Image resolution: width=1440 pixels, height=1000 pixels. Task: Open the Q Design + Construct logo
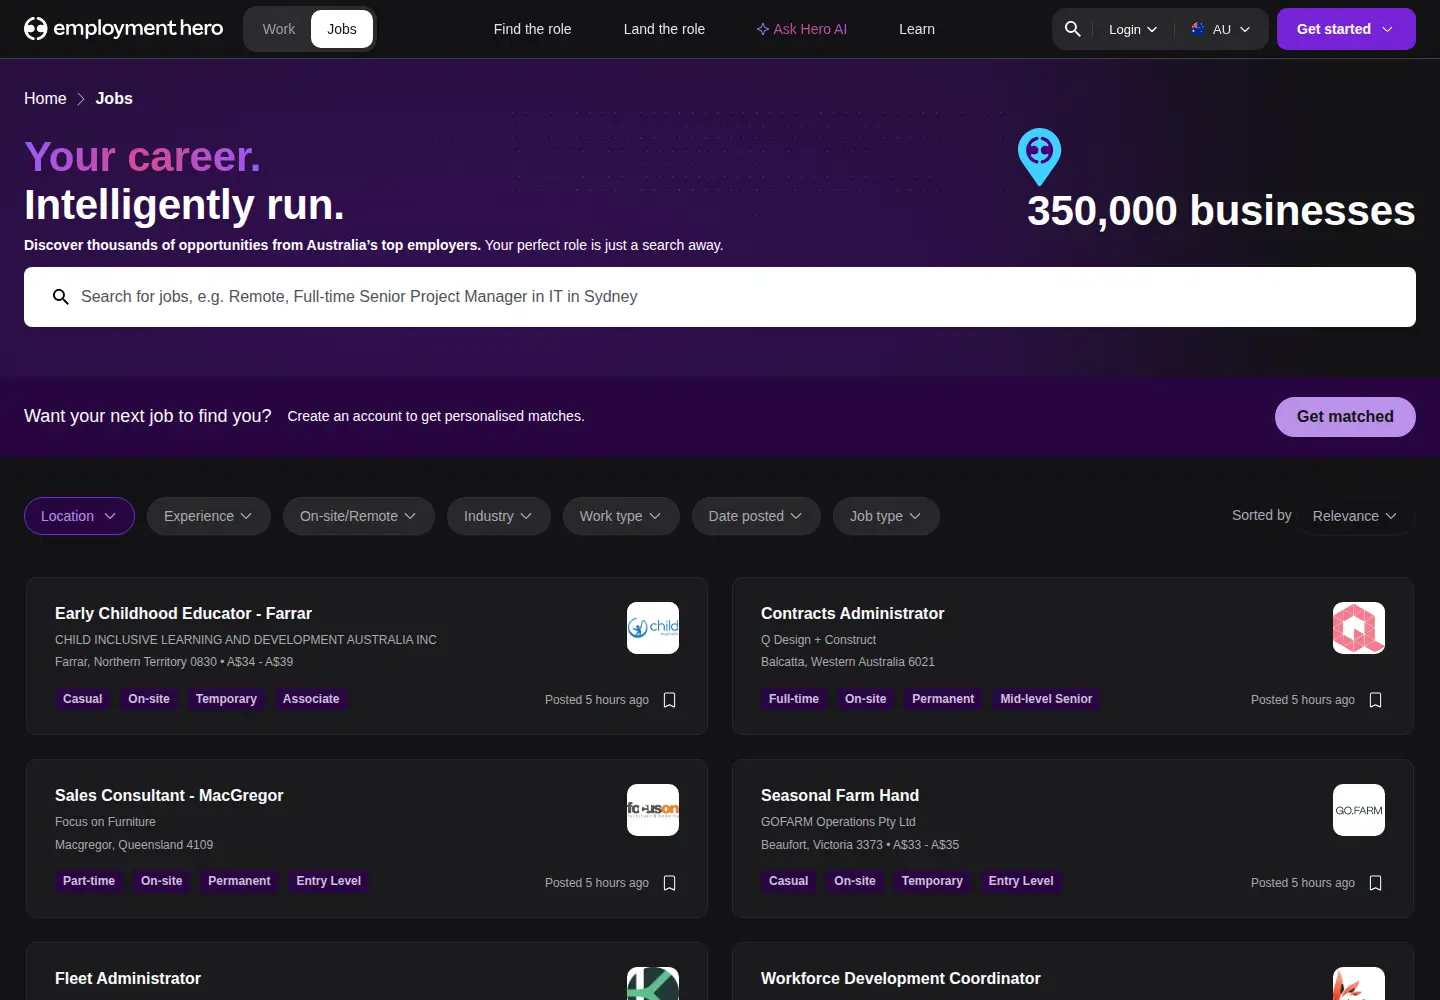point(1359,628)
